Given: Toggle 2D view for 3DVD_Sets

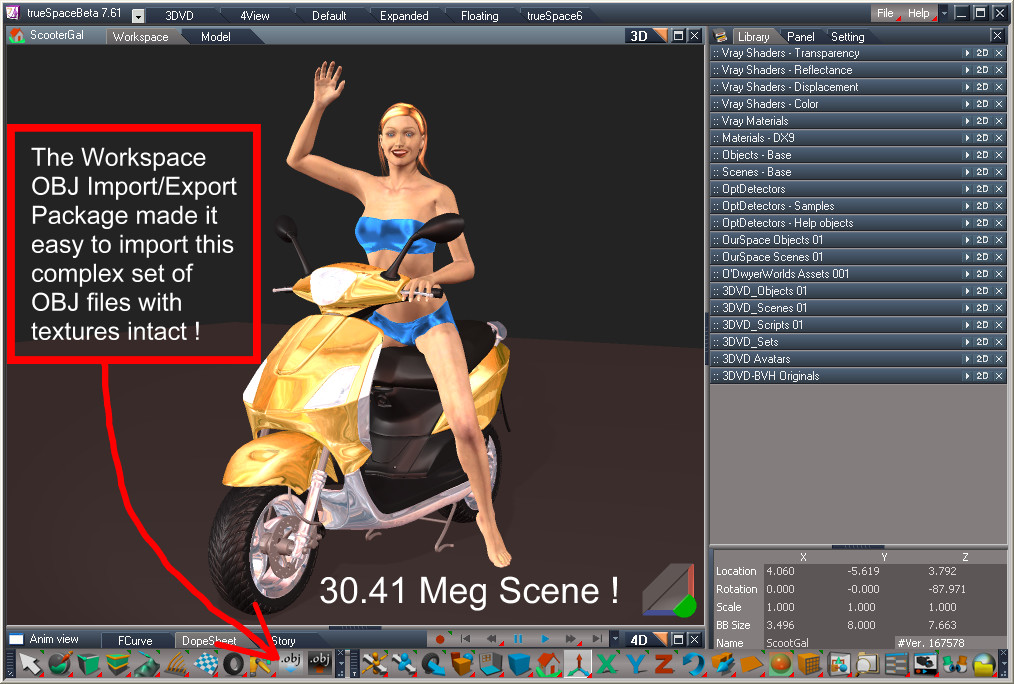Looking at the screenshot, I should [x=982, y=342].
